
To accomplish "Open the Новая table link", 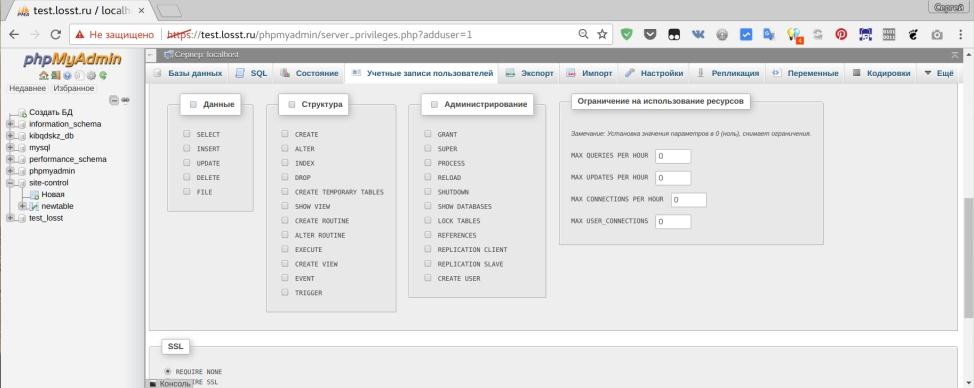I will (53, 194).
